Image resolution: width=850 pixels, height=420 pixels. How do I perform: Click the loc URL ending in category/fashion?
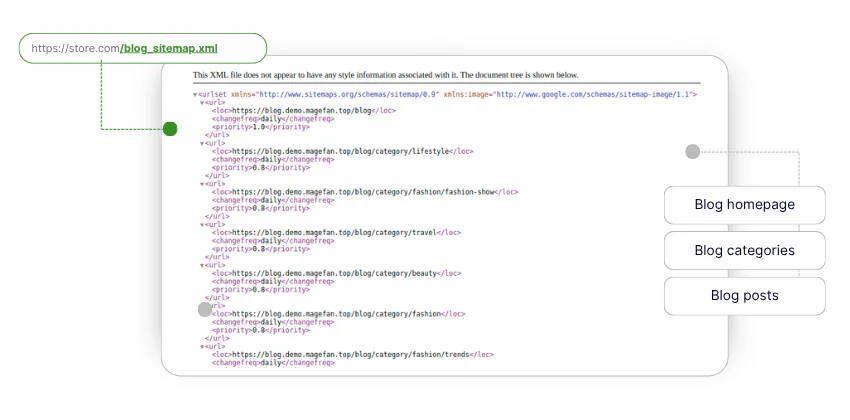pos(336,314)
